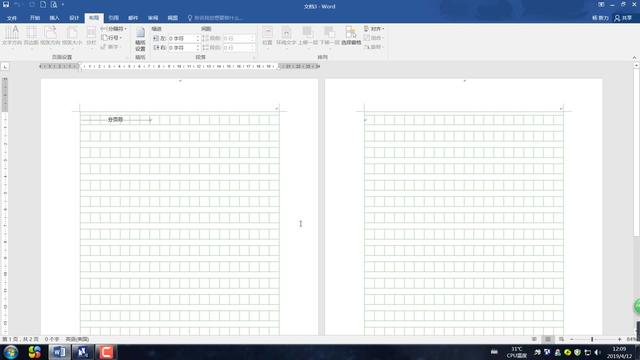Save the document from quick access toolbar
The width and height of the screenshot is (640, 360).
coord(6,5)
